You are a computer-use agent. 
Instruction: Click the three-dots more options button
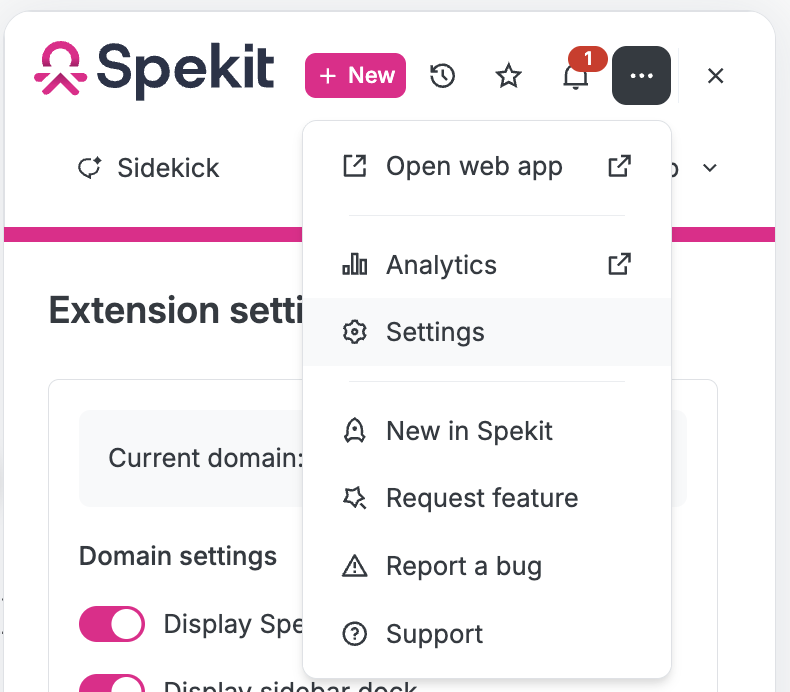(x=641, y=76)
